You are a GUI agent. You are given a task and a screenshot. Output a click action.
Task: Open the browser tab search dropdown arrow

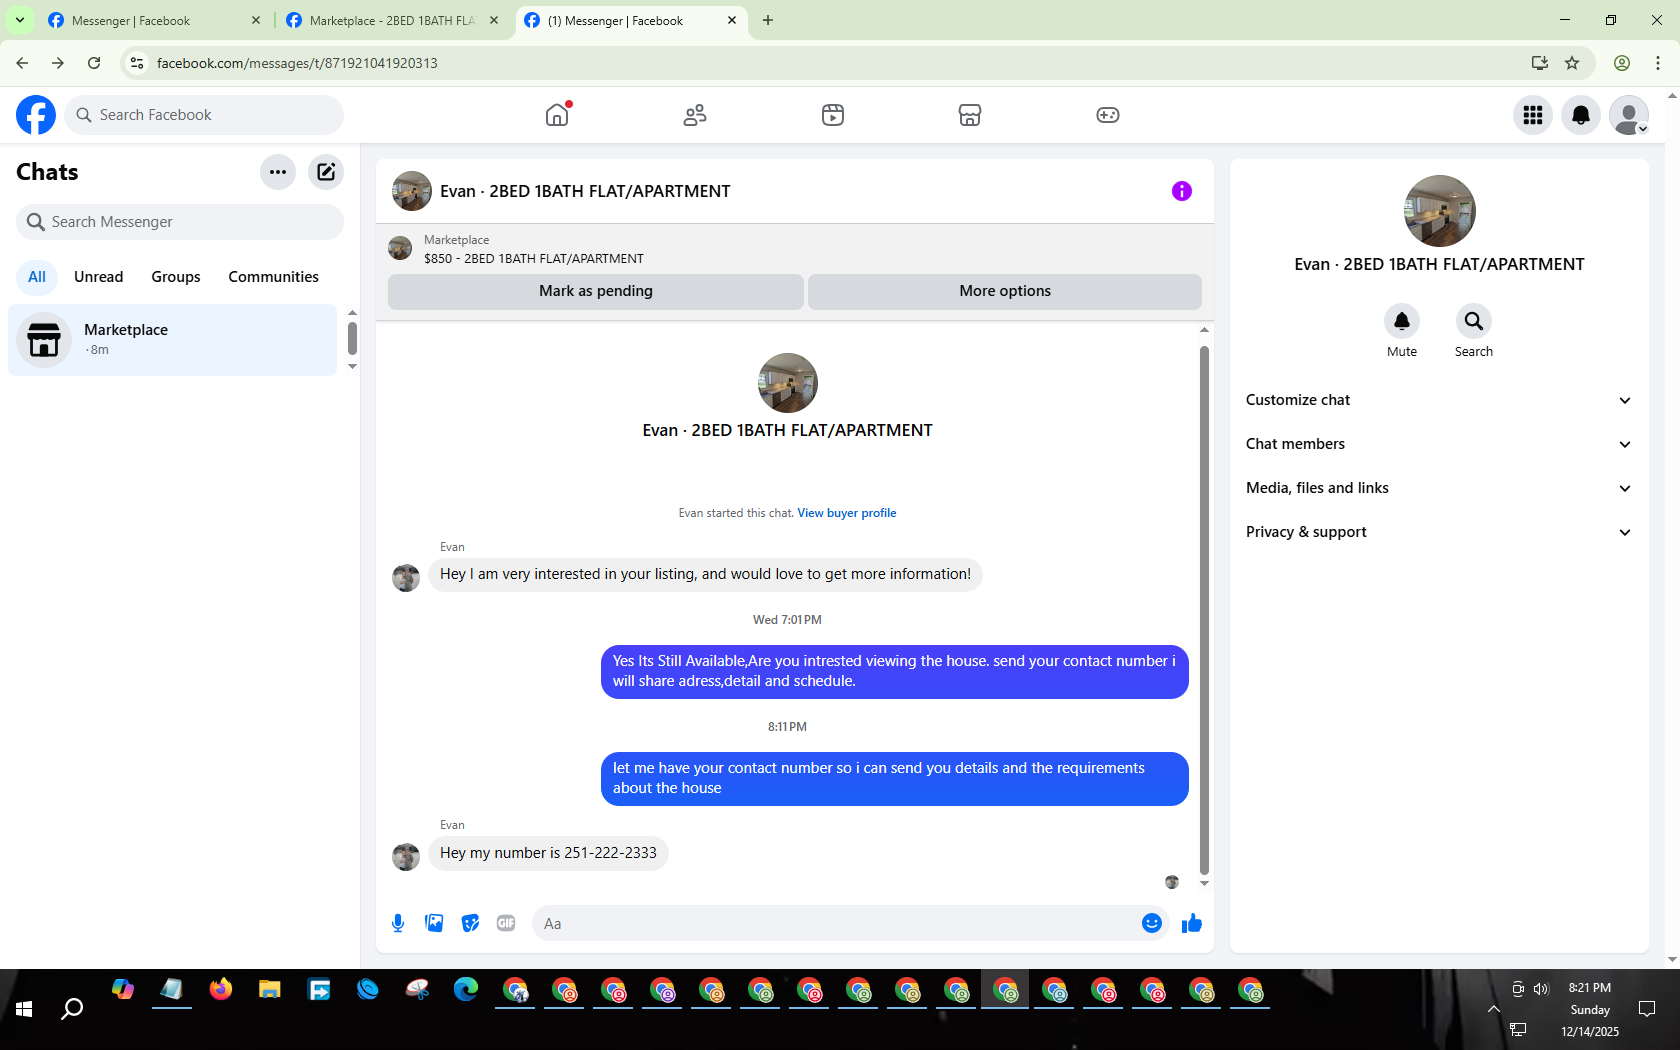[x=20, y=20]
